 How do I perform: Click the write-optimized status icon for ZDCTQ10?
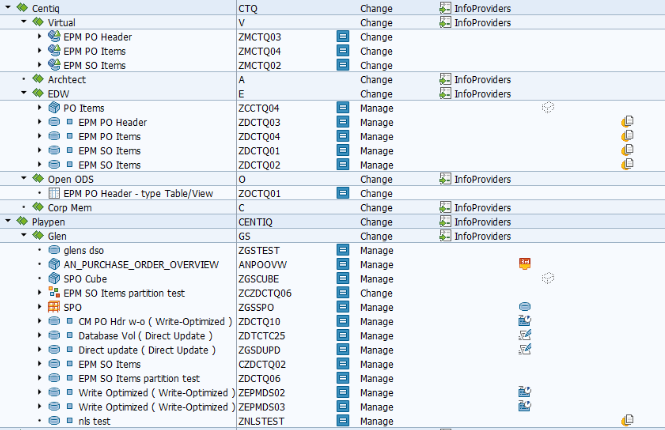point(524,321)
